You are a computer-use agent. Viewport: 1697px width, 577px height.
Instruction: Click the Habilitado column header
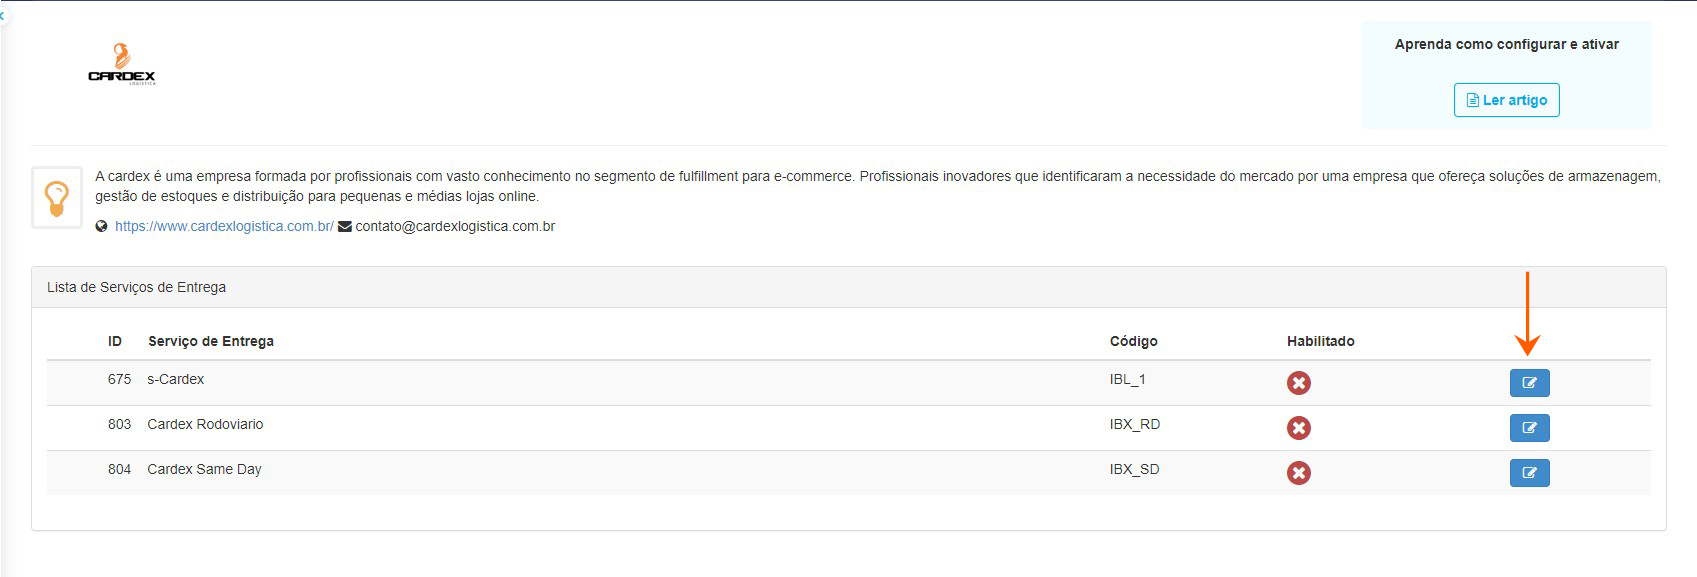click(1320, 341)
